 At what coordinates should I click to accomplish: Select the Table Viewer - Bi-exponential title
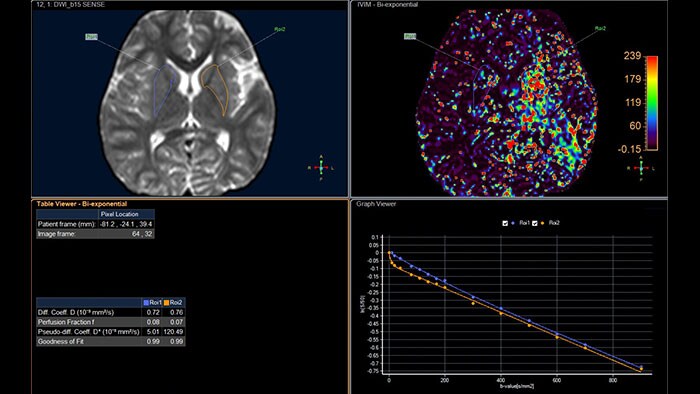click(82, 204)
